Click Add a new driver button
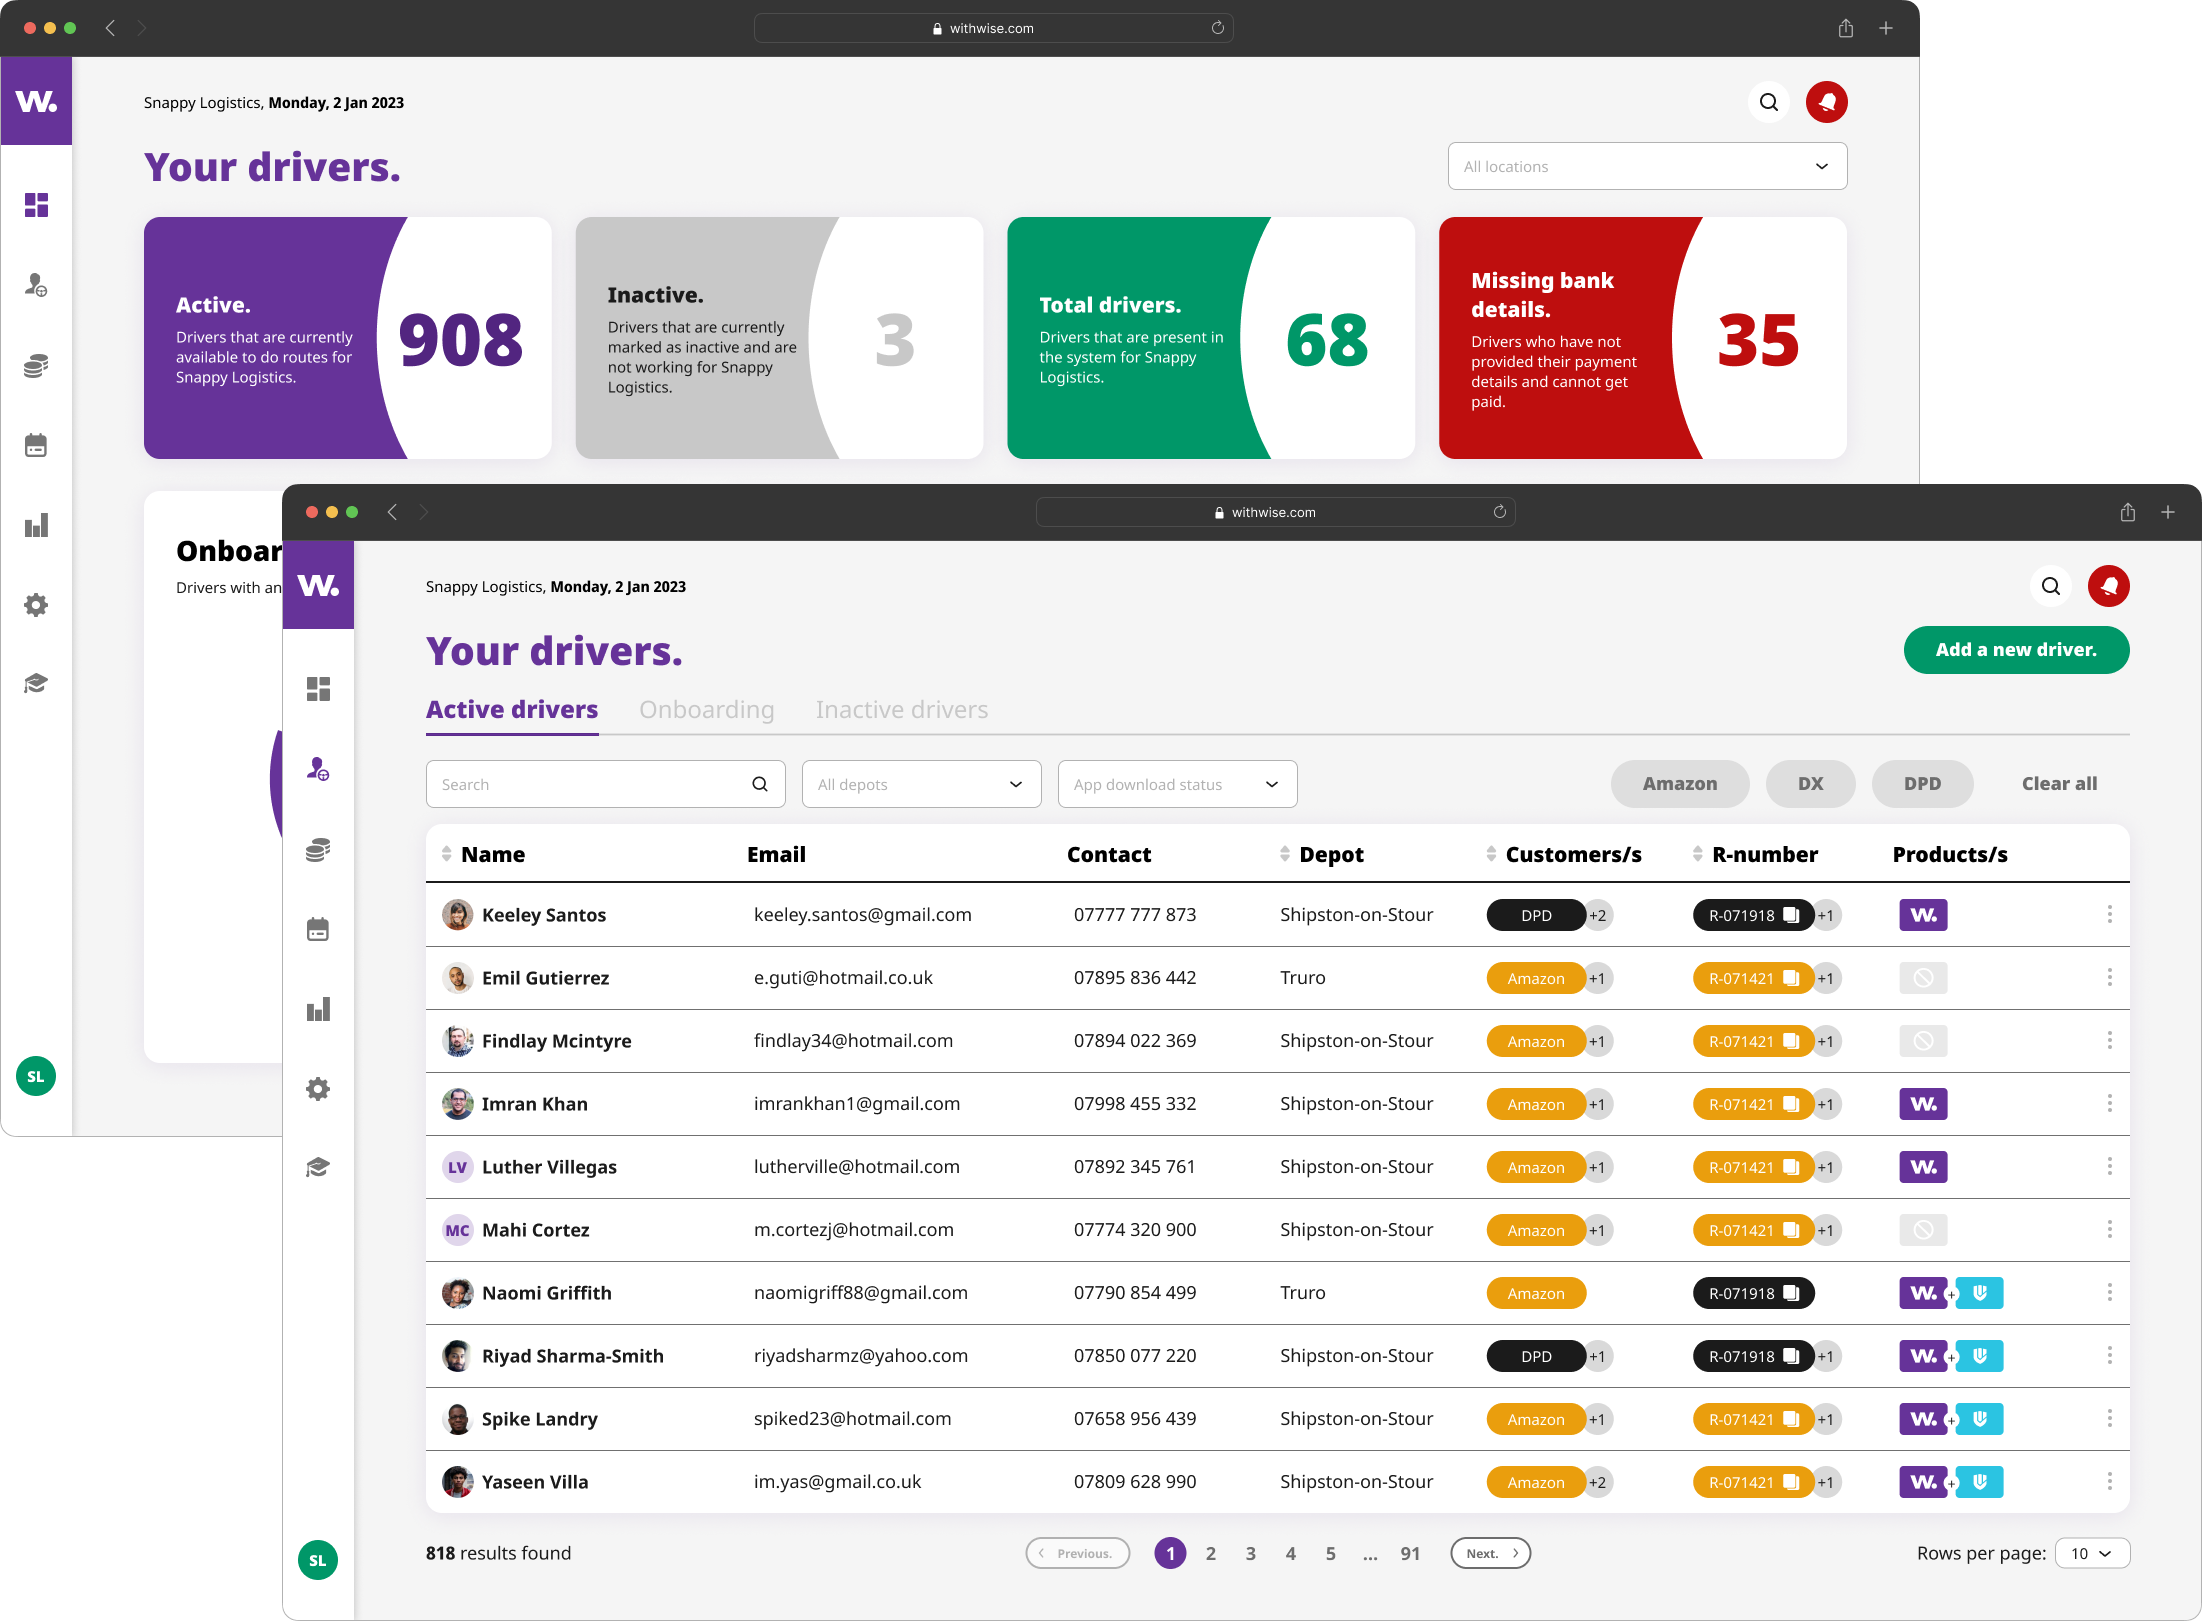 click(x=2016, y=650)
